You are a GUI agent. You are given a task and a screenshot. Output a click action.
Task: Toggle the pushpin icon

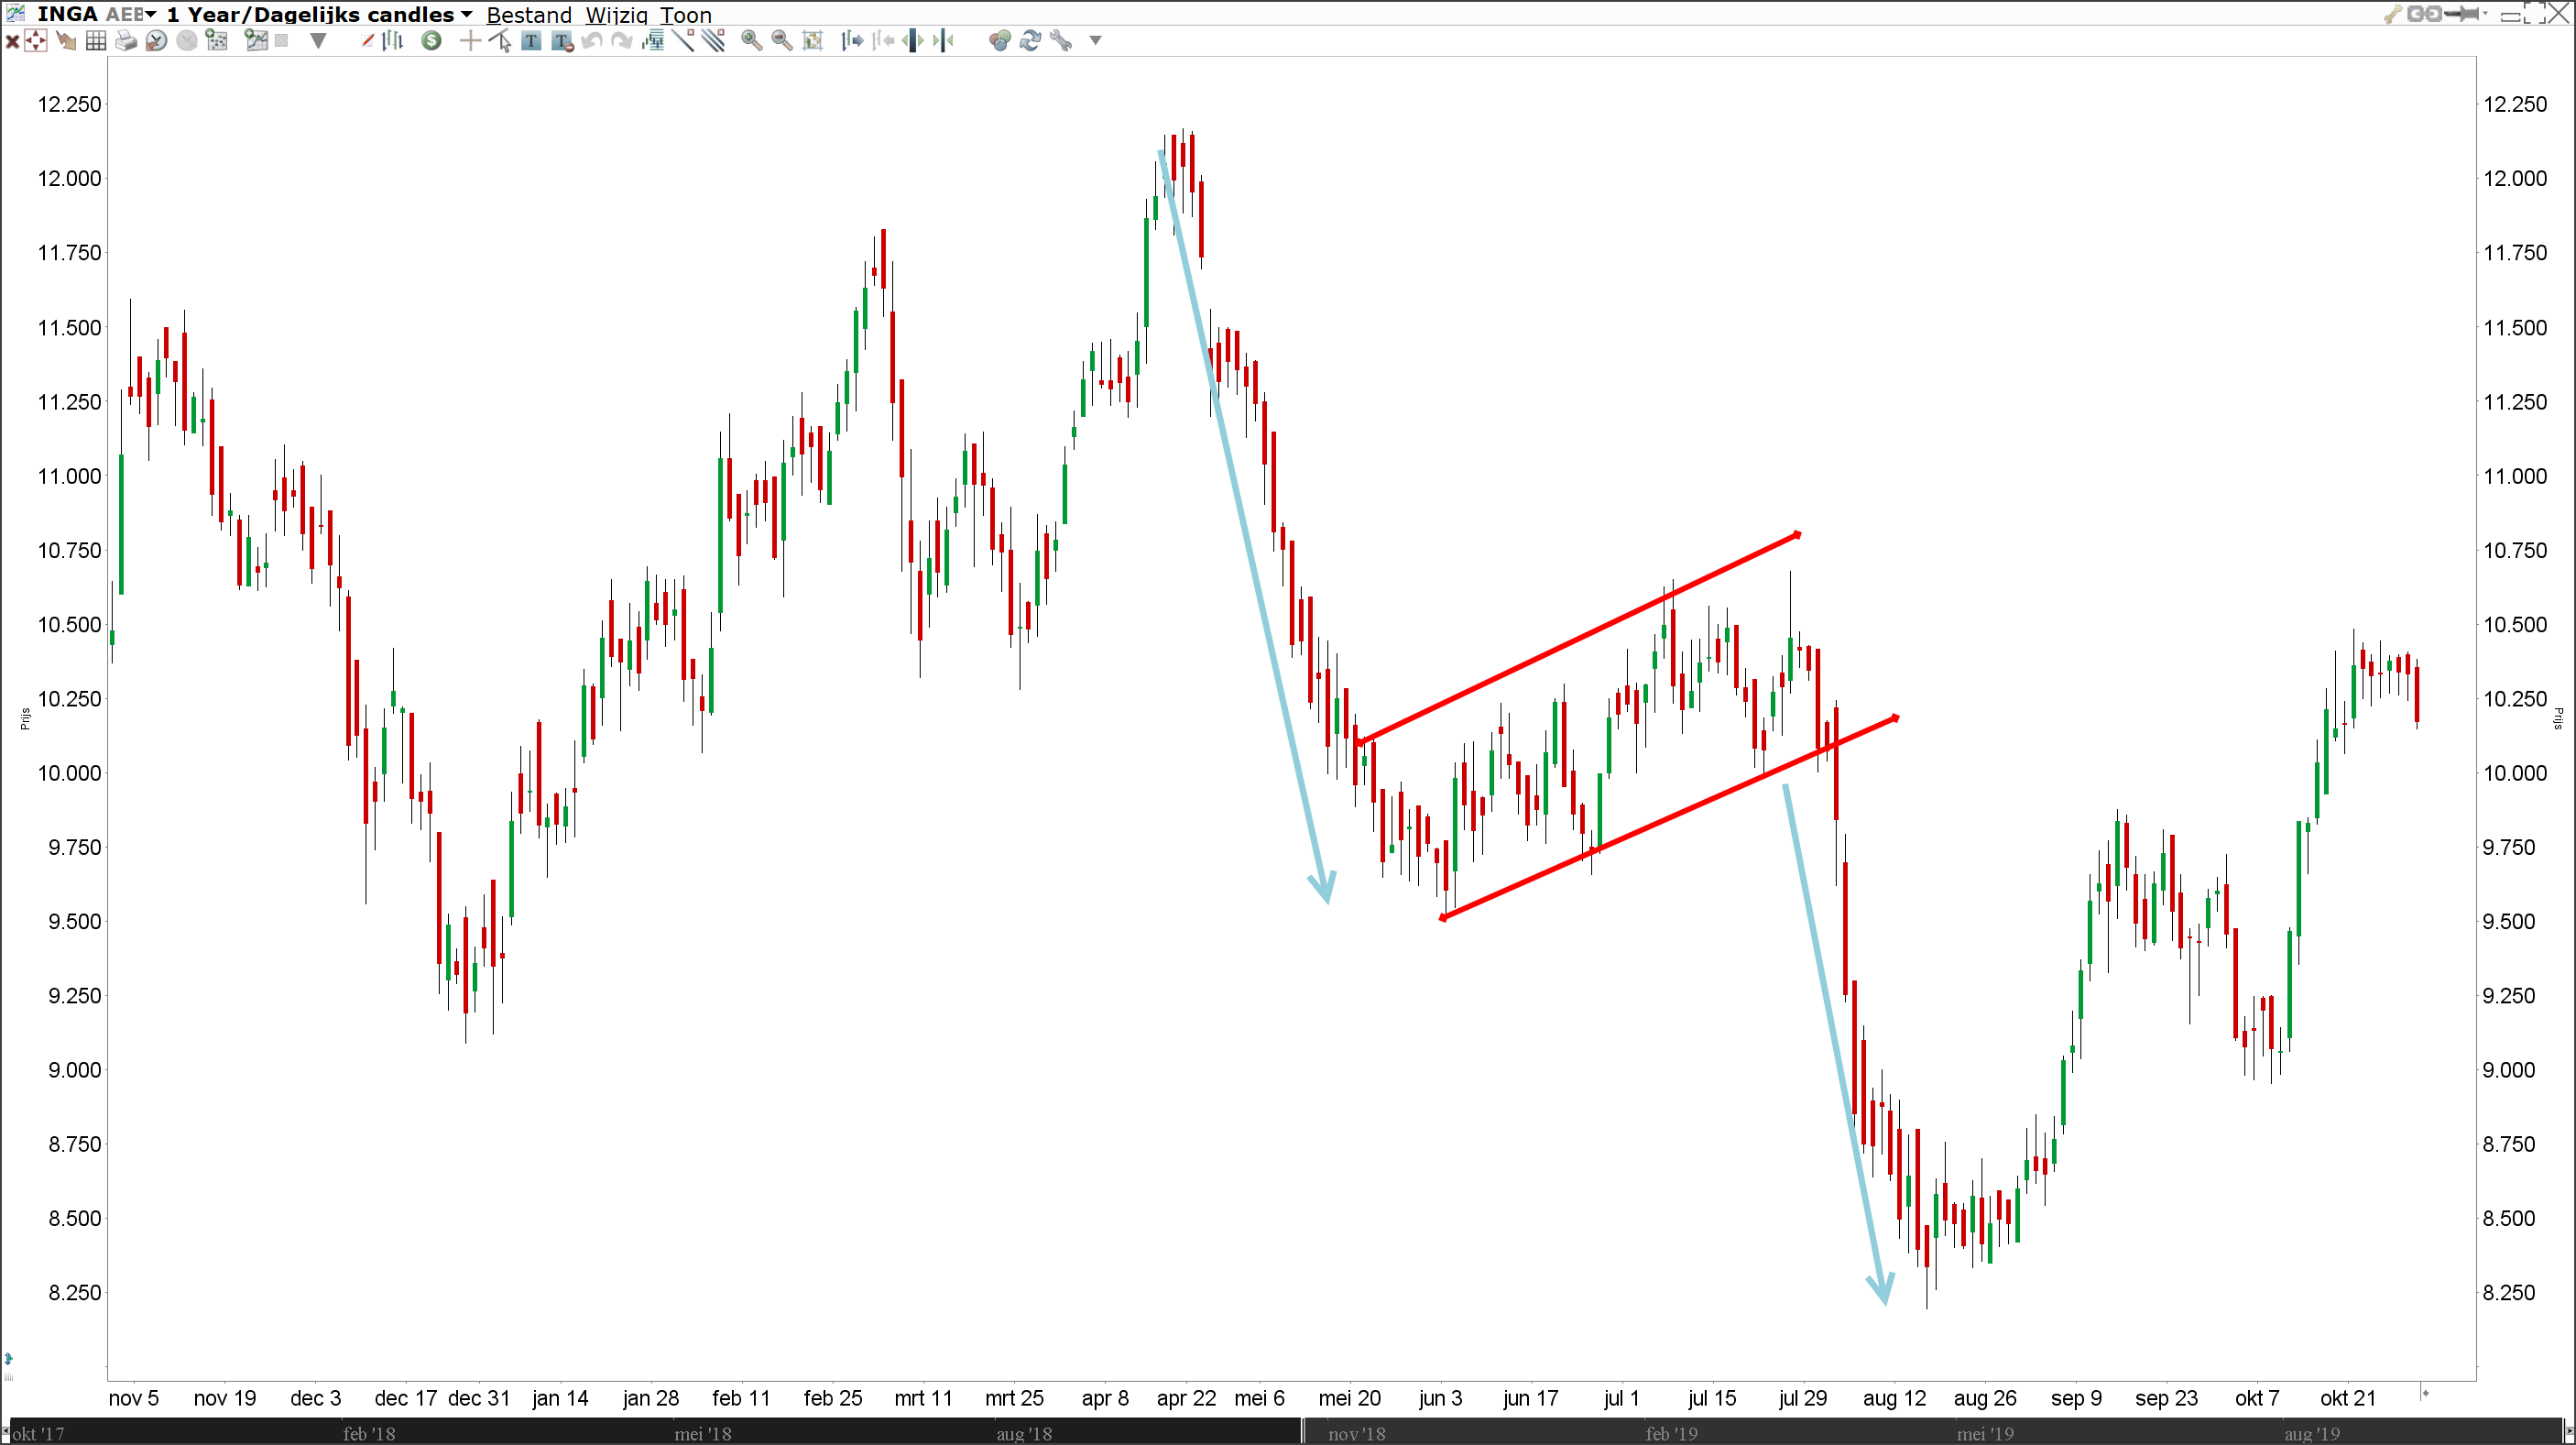click(x=2462, y=13)
